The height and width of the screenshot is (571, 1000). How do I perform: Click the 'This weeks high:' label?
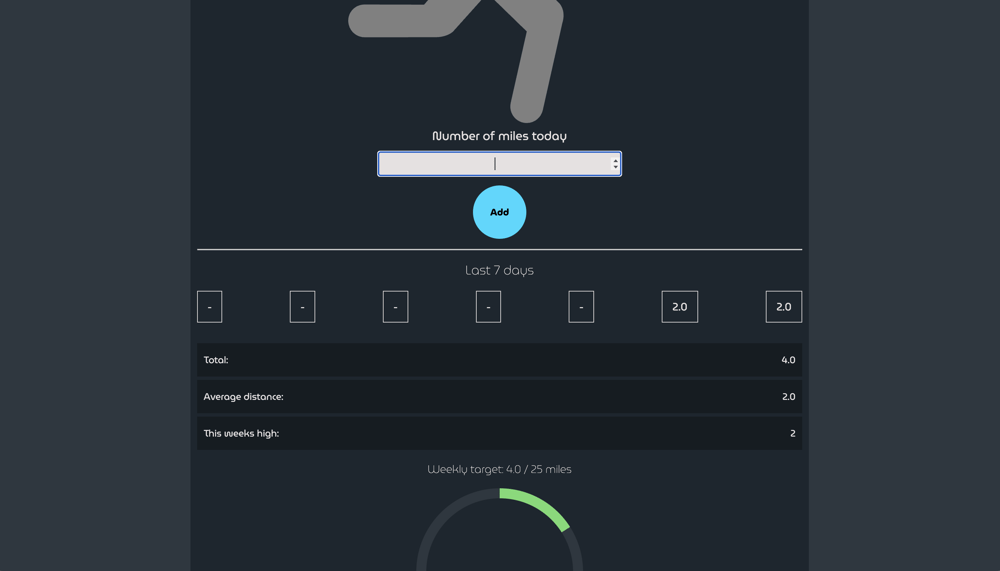[x=241, y=433]
